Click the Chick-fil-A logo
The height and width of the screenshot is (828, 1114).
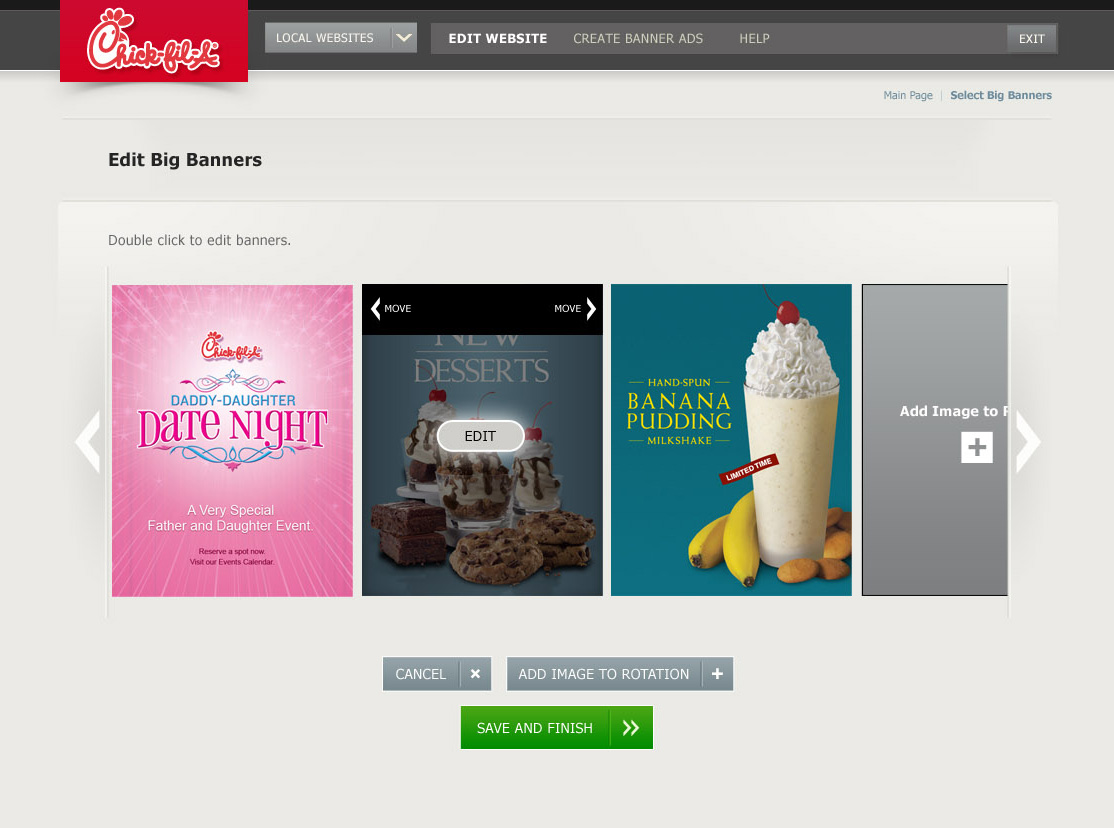153,41
